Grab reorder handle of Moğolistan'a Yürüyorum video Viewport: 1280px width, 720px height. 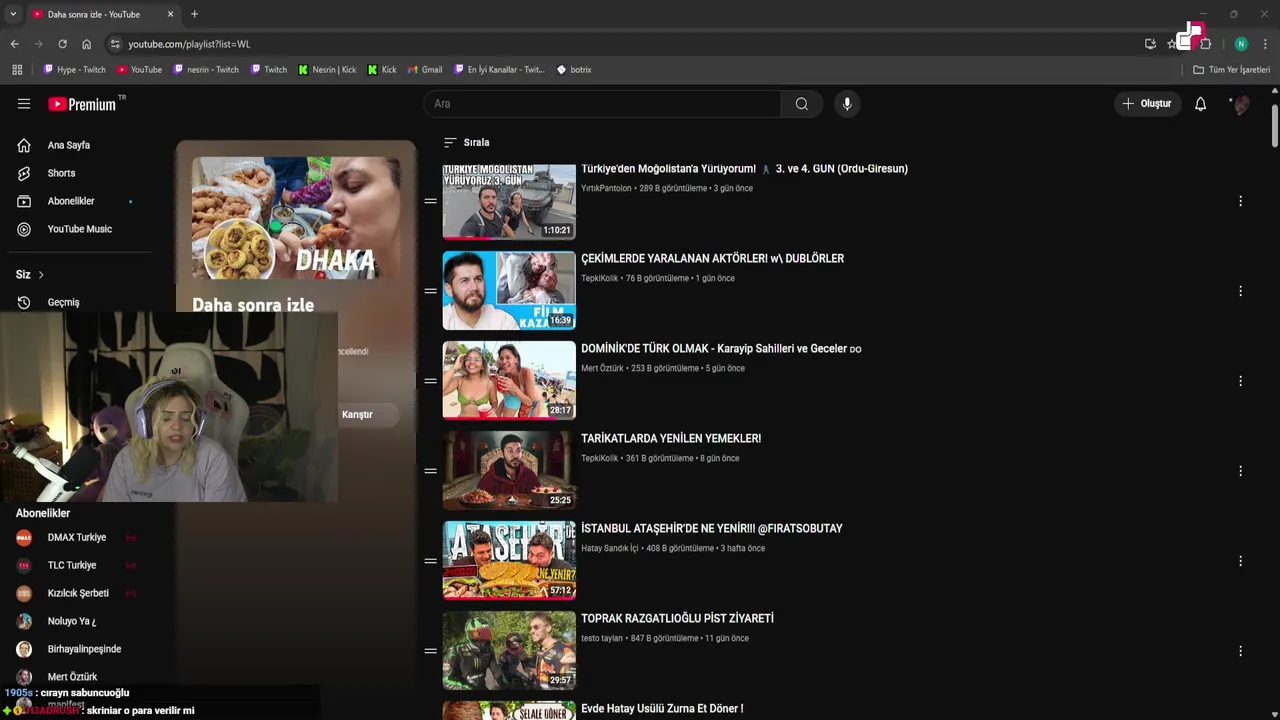click(x=430, y=201)
